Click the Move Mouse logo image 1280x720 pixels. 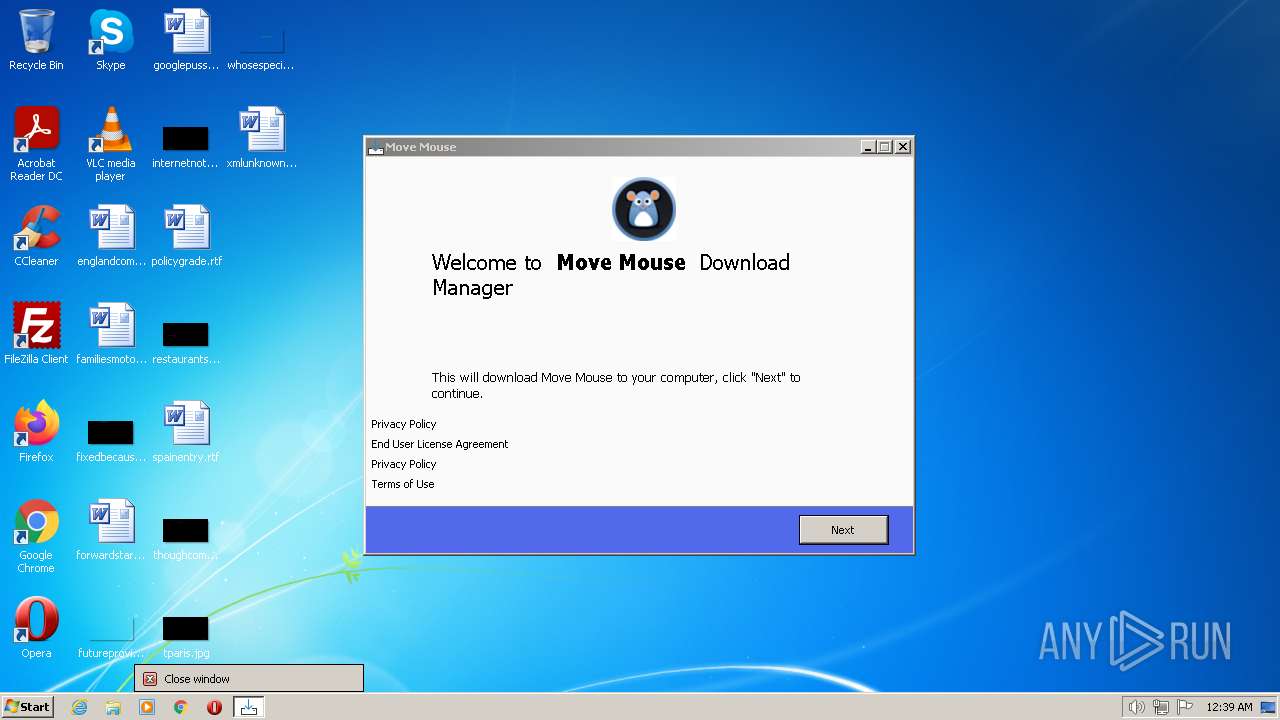[x=644, y=210]
